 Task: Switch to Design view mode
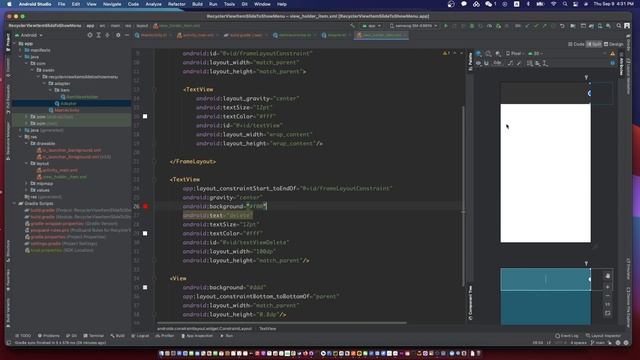tap(613, 44)
